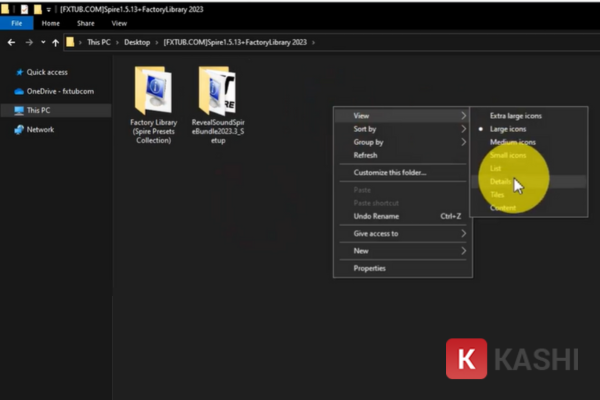This screenshot has height=400, width=600.
Task: Switch to Medium icons view
Action: click(513, 142)
